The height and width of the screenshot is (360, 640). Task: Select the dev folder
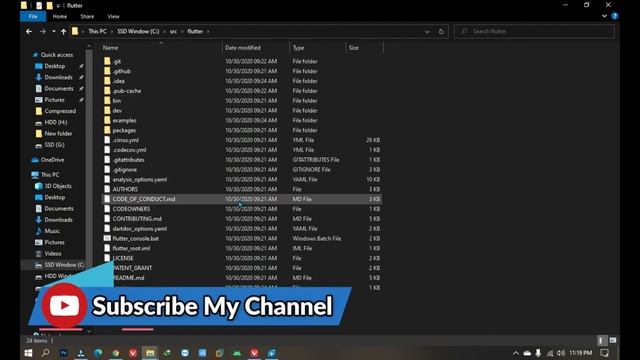point(117,110)
